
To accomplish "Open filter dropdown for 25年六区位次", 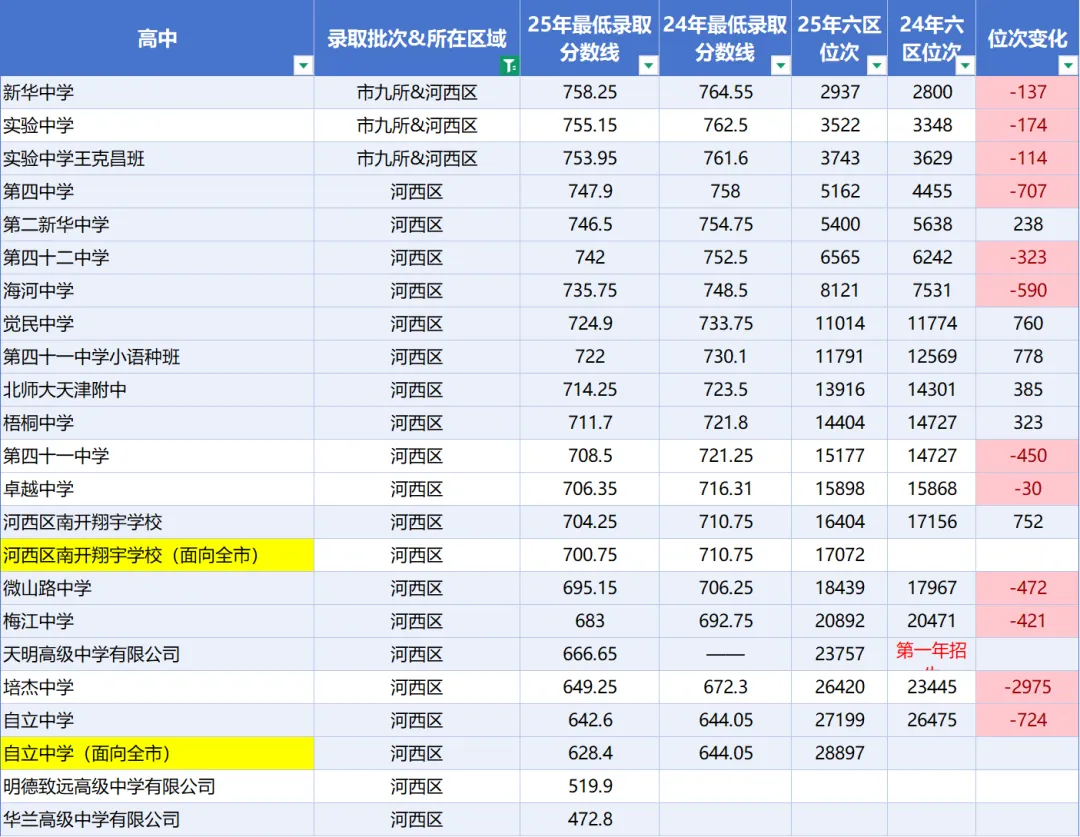I will [876, 65].
